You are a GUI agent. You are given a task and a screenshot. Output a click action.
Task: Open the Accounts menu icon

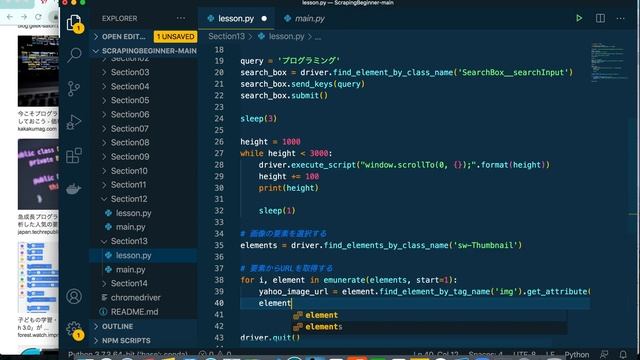click(x=74, y=296)
